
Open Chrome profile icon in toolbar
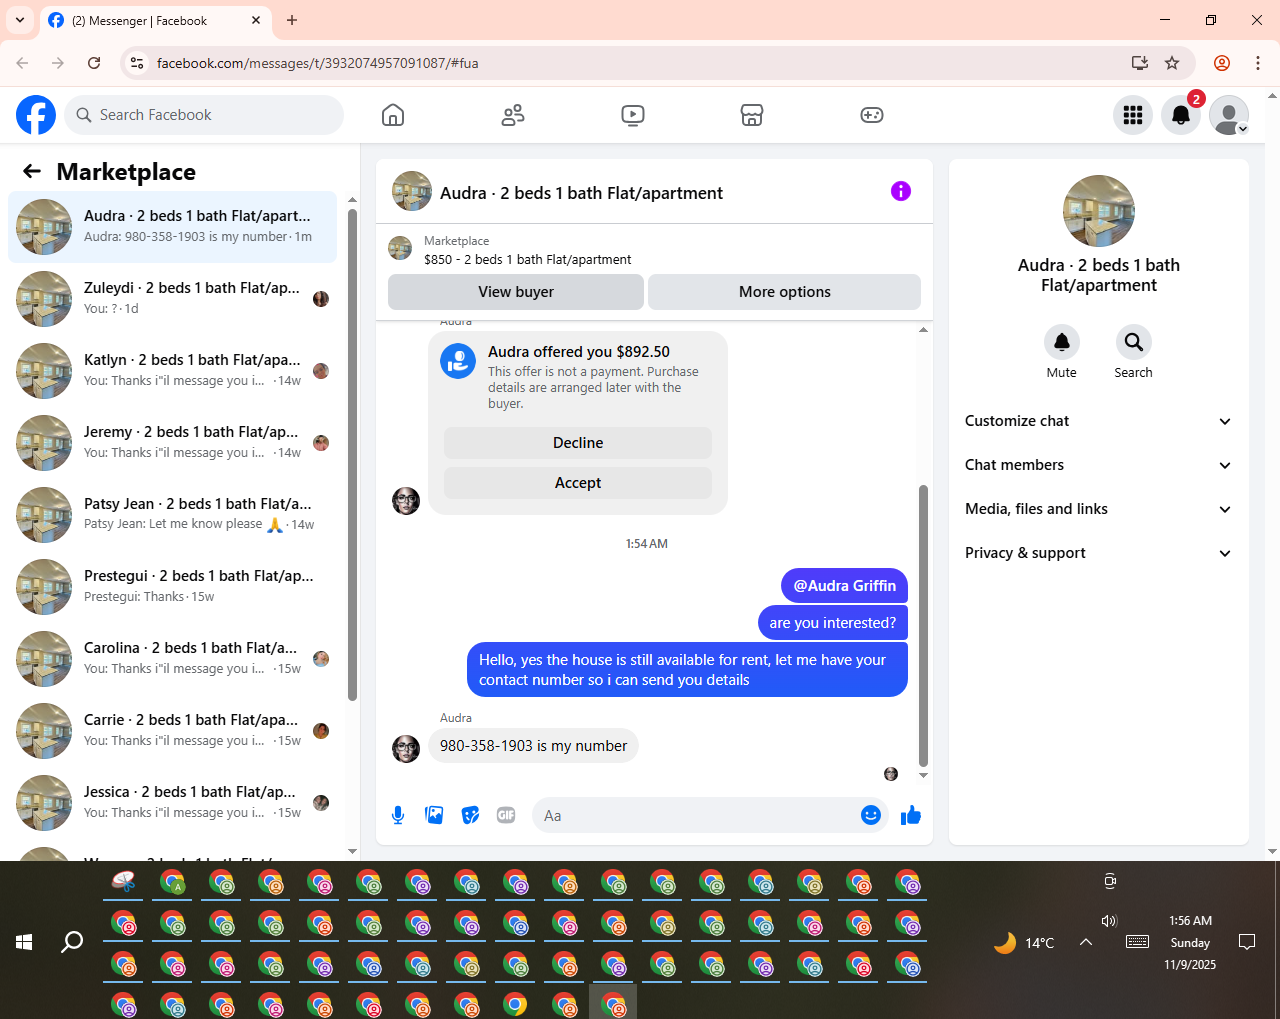1222,63
